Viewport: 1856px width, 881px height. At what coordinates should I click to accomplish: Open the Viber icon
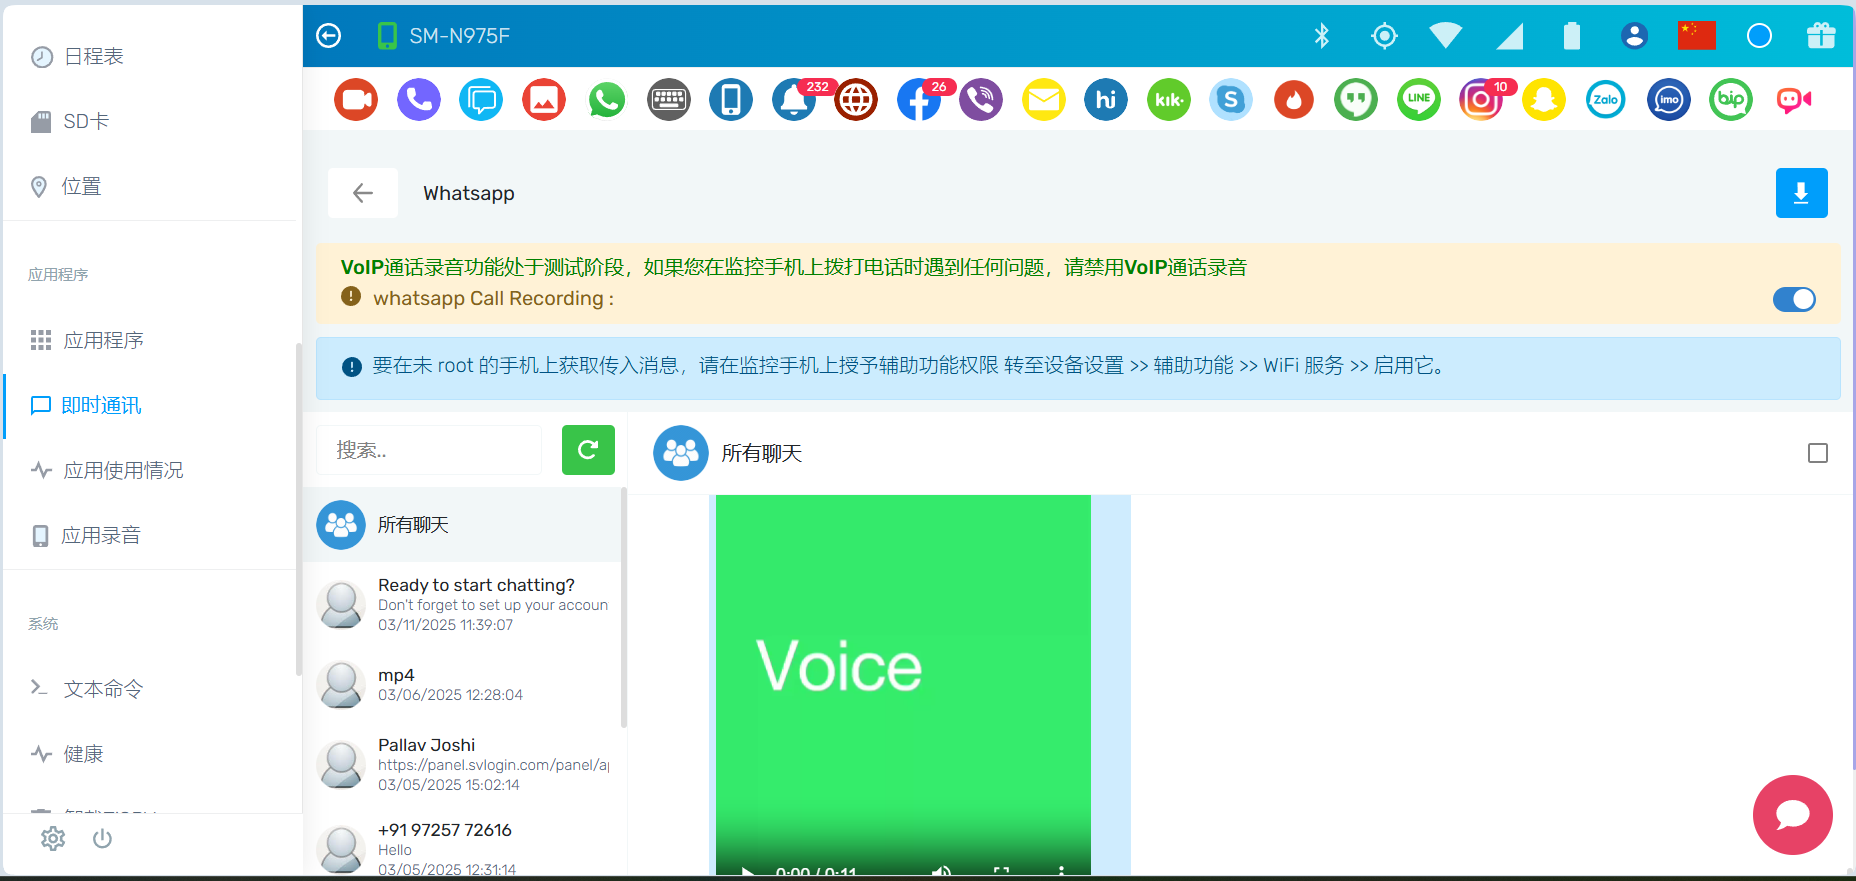[981, 99]
